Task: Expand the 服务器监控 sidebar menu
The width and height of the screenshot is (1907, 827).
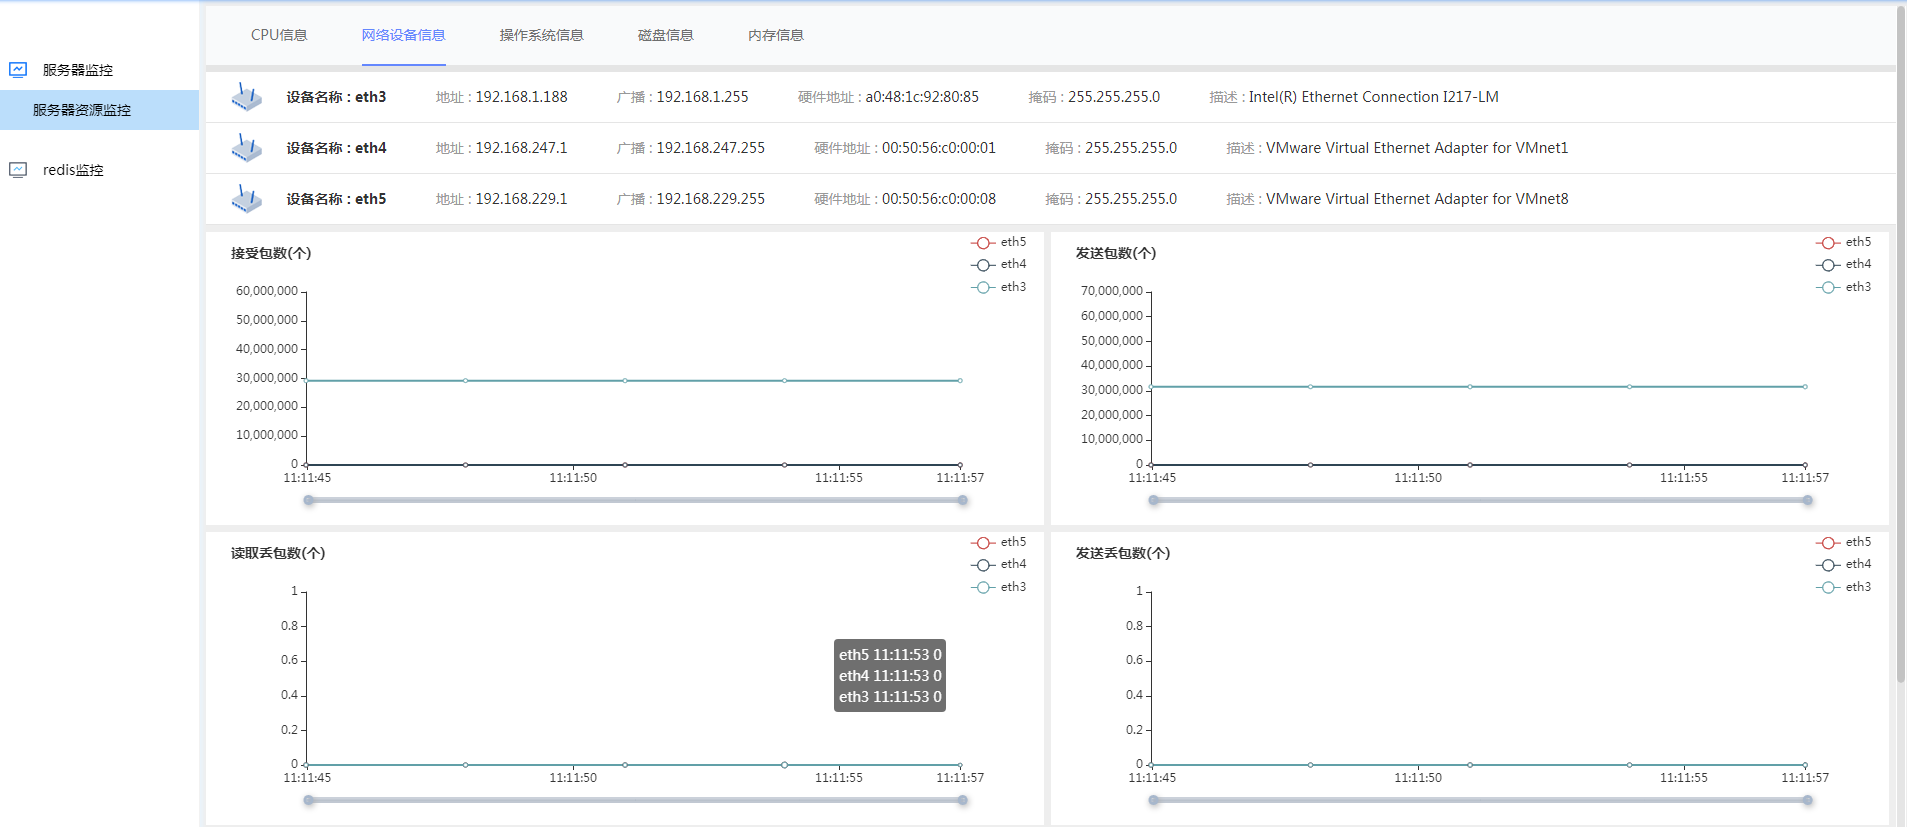Action: (x=78, y=70)
